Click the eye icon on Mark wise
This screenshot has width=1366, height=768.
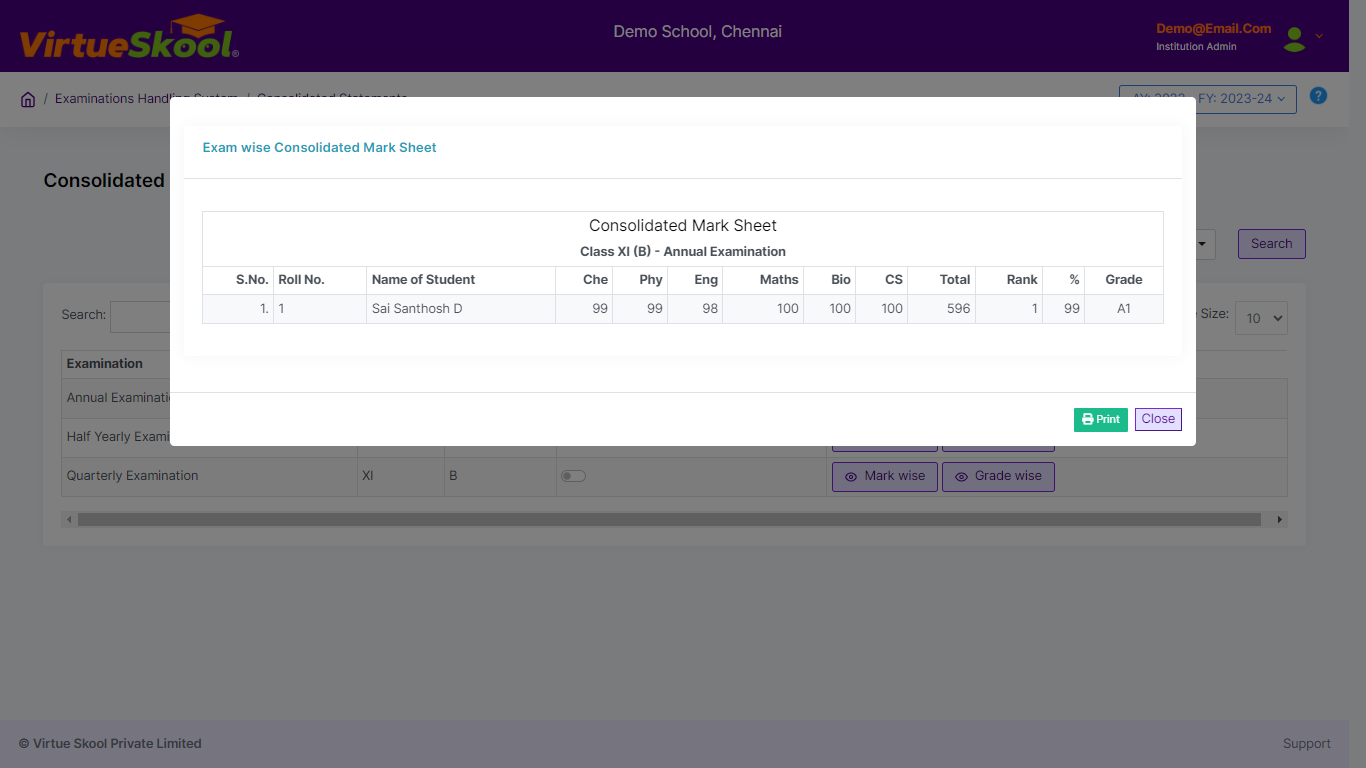coord(851,477)
